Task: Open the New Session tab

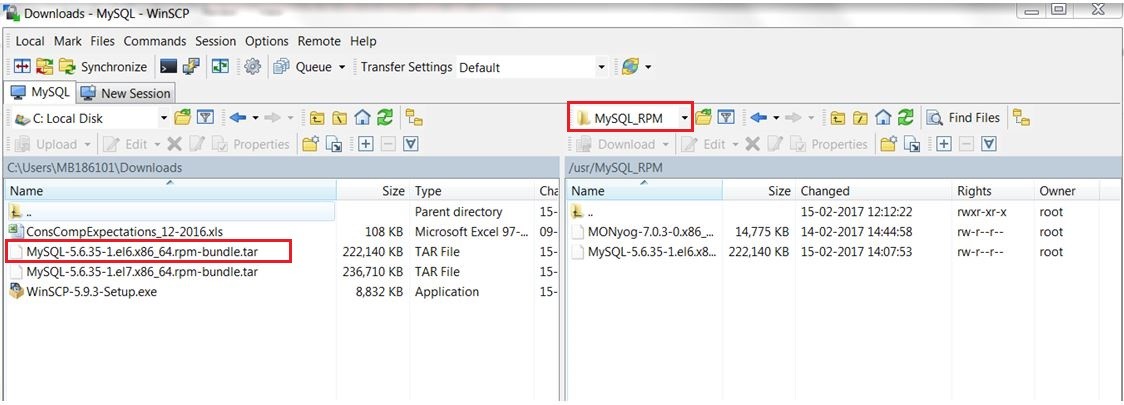Action: (125, 93)
